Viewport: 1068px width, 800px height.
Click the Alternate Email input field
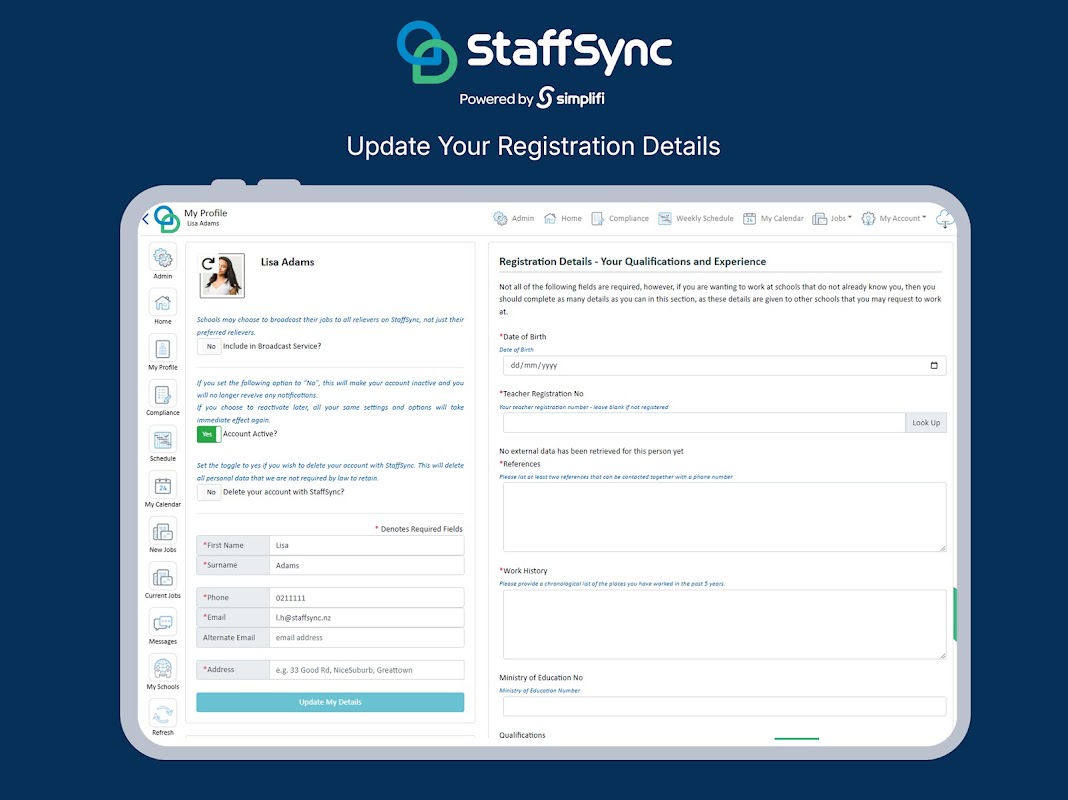tap(366, 637)
